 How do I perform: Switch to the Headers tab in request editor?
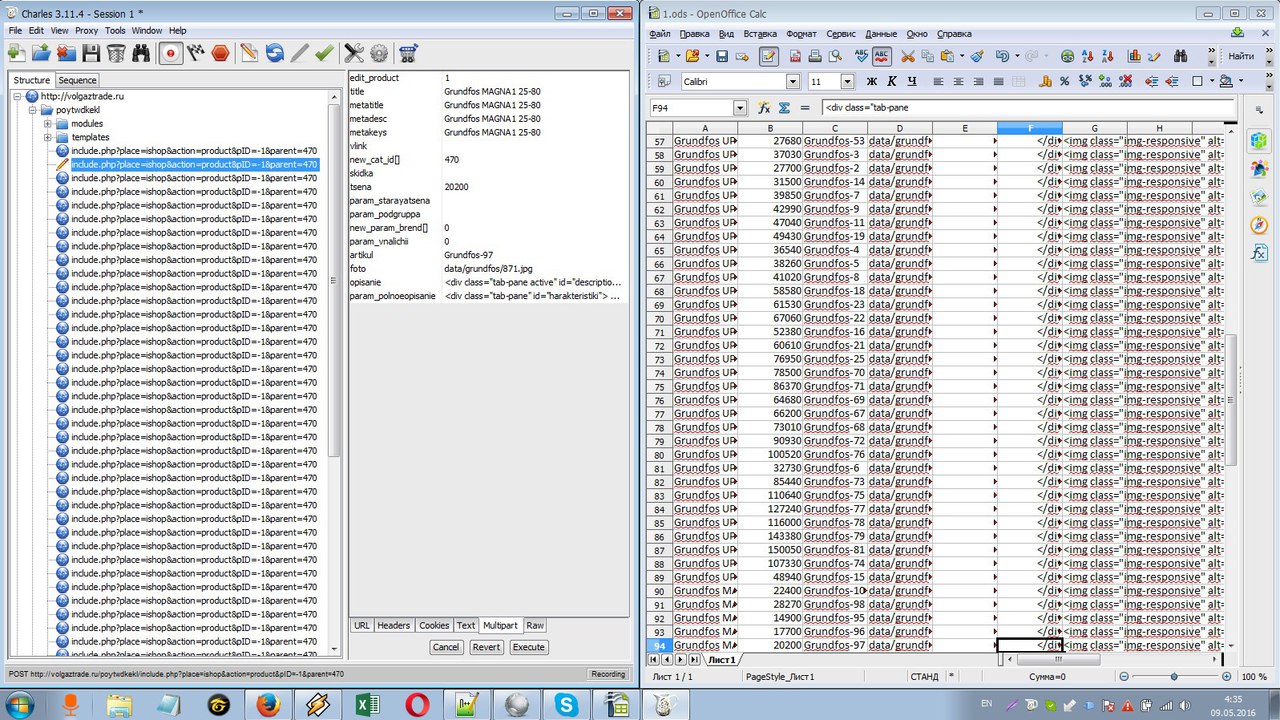393,625
